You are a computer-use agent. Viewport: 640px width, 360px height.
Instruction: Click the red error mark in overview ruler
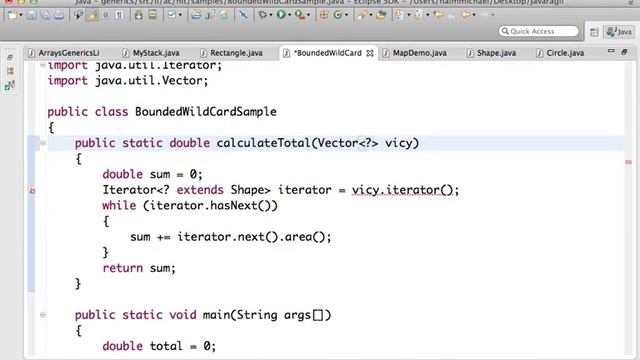click(628, 162)
